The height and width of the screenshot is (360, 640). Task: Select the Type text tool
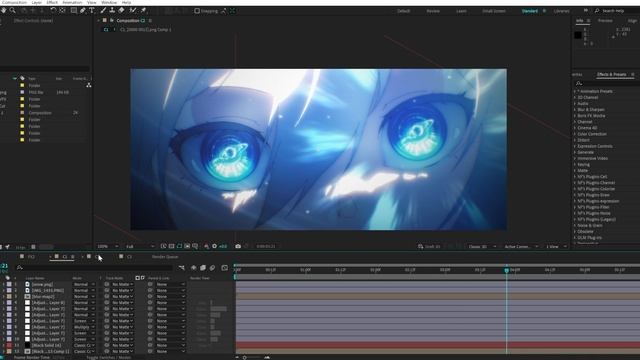[92, 10]
